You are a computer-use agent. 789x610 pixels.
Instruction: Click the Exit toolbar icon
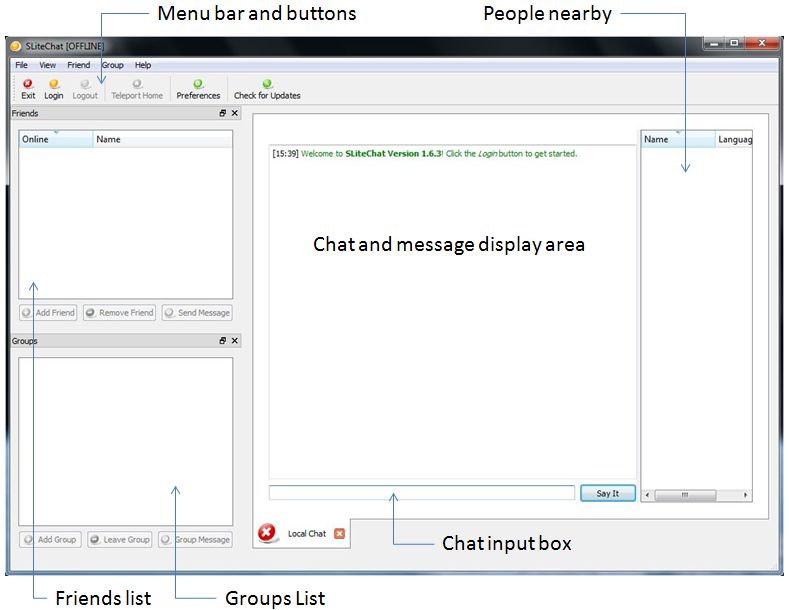click(x=28, y=85)
